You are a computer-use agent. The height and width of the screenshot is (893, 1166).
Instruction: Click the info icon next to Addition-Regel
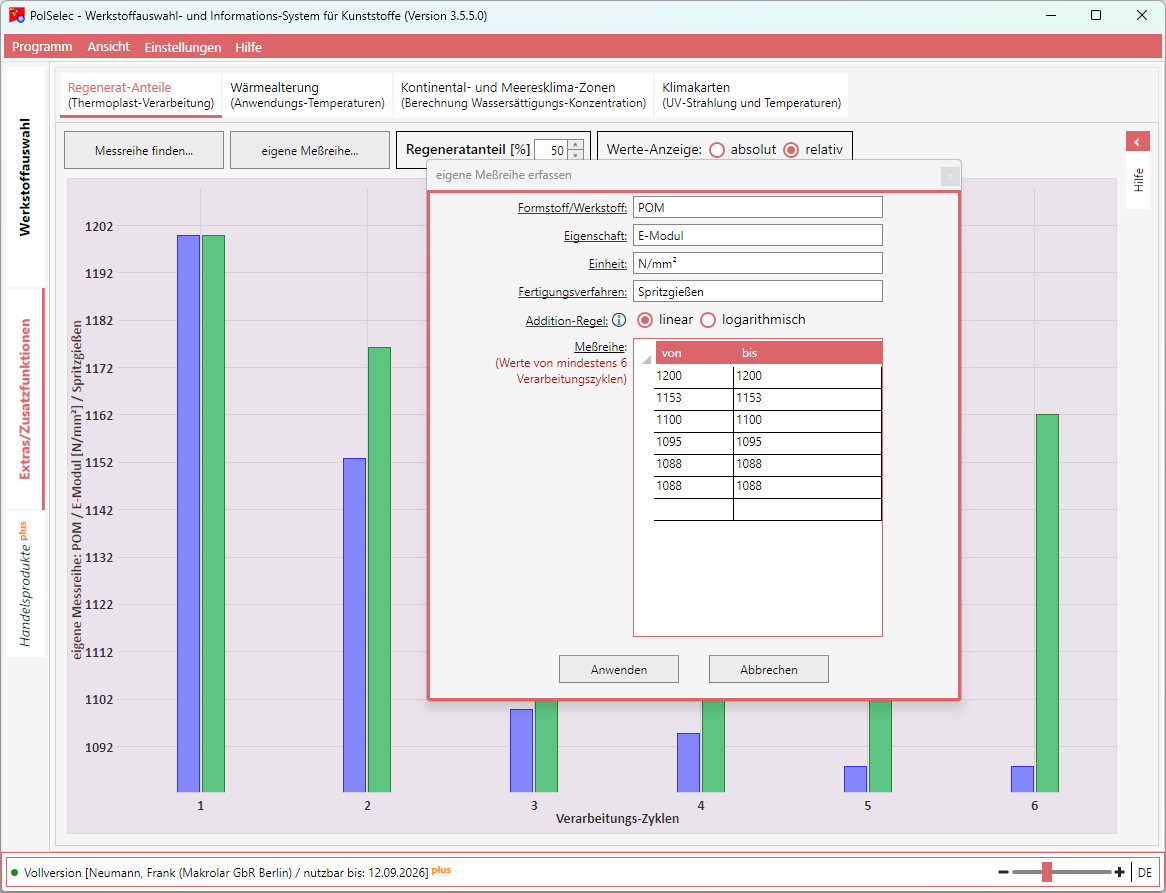pos(619,320)
